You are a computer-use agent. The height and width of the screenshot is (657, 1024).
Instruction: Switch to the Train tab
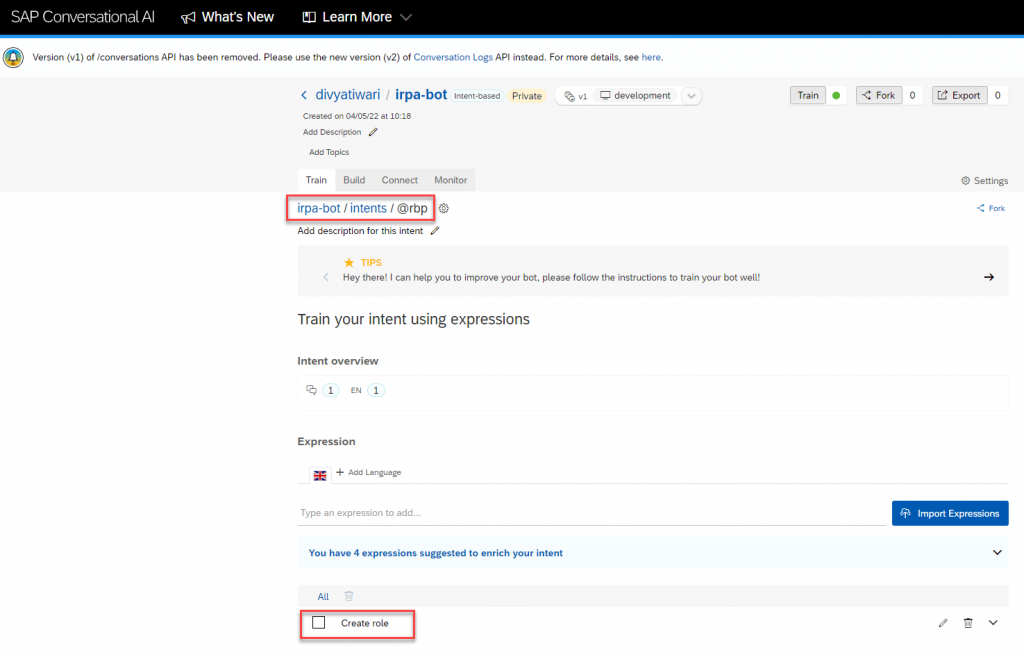pyautogui.click(x=316, y=180)
